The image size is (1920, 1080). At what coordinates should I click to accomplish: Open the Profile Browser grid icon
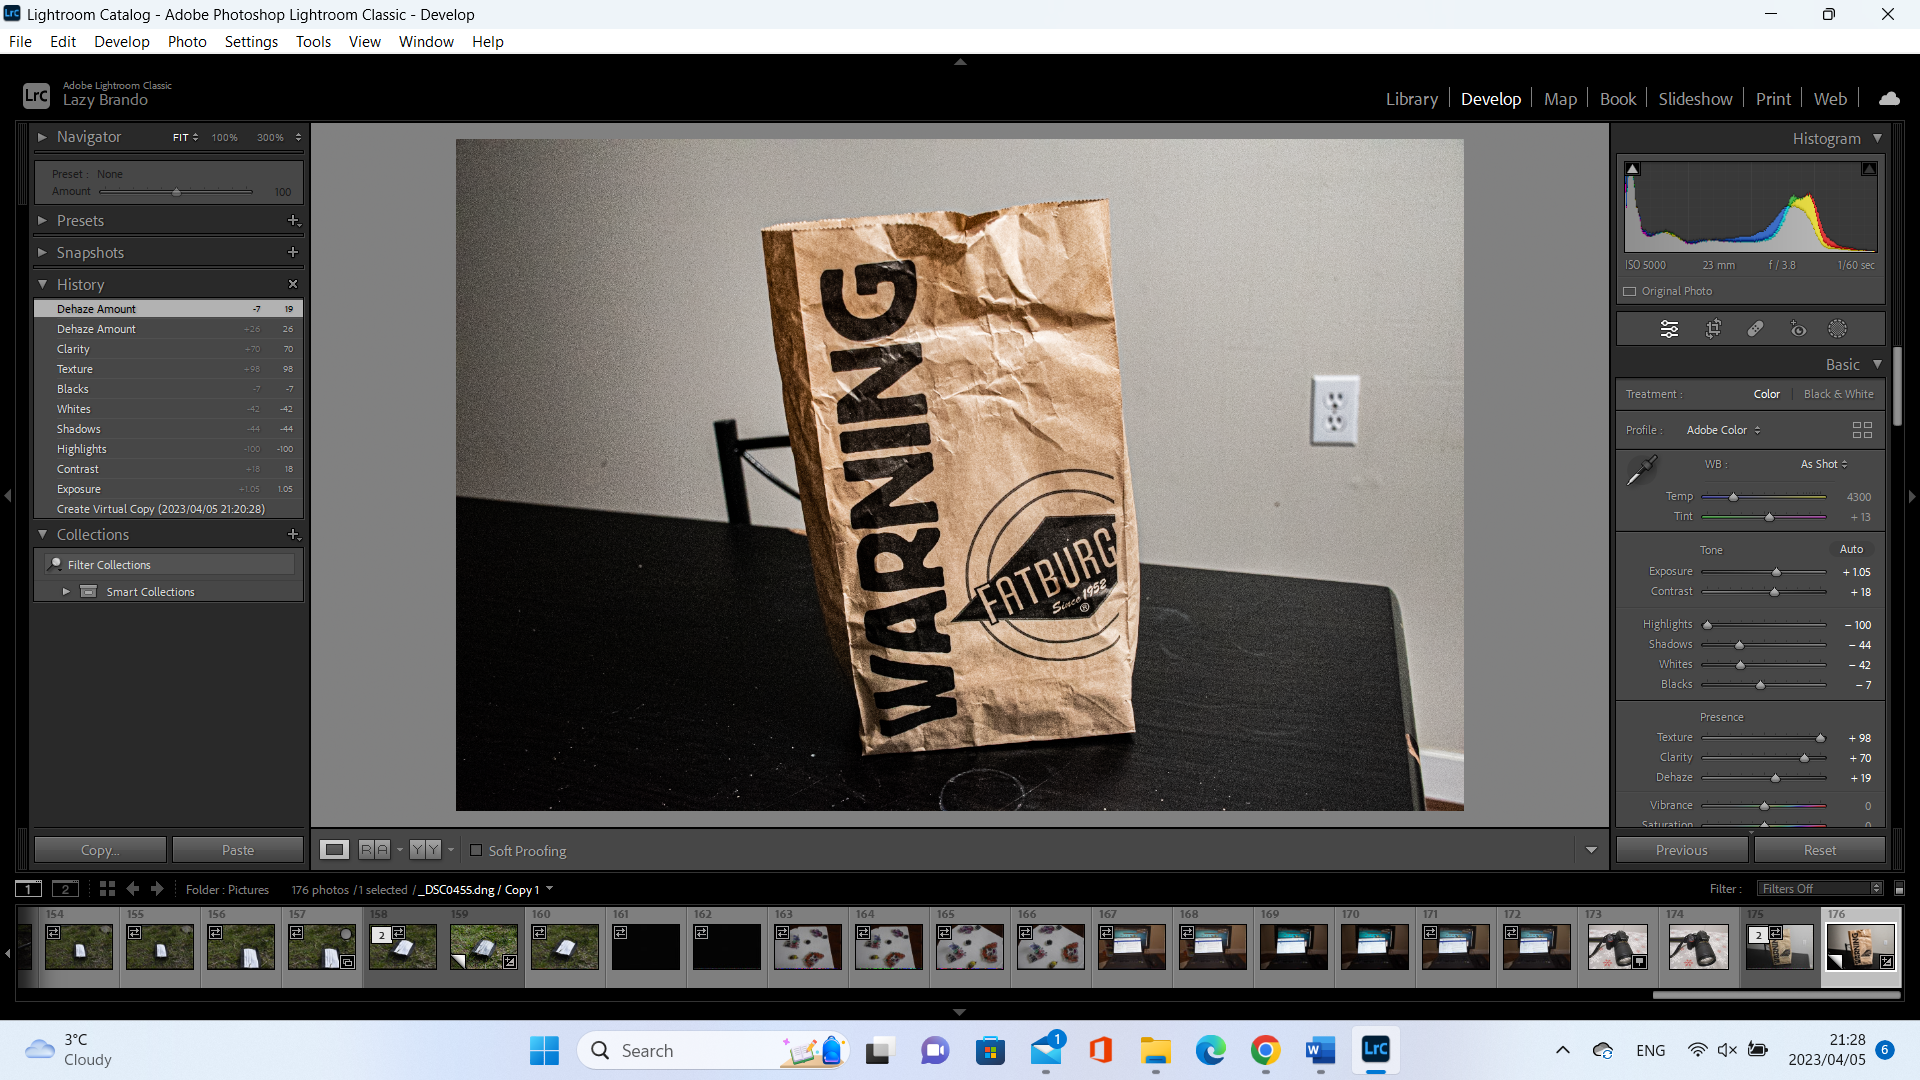pyautogui.click(x=1862, y=430)
